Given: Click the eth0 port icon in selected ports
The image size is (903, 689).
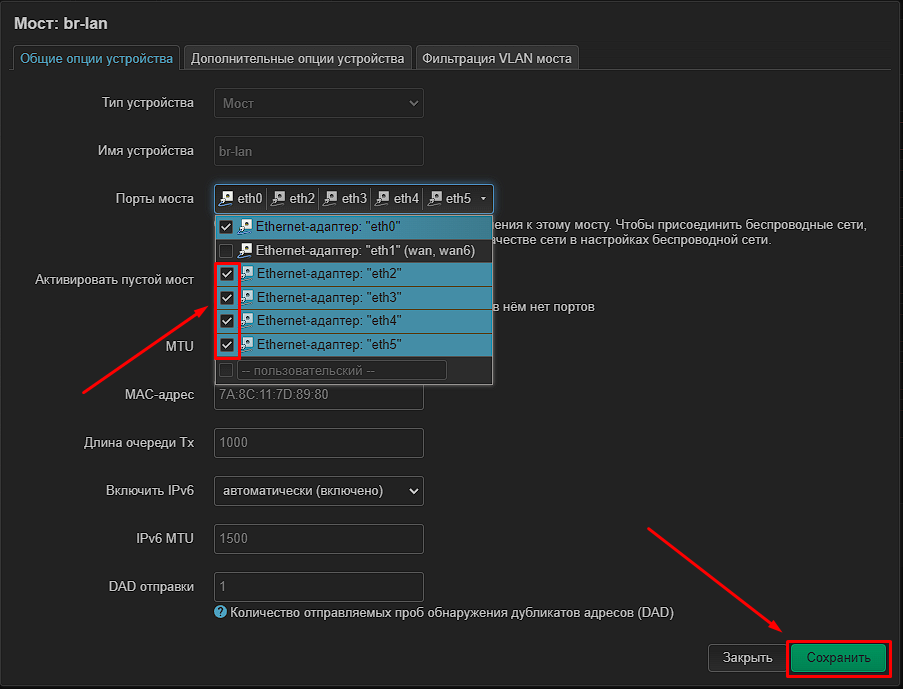Looking at the screenshot, I should (x=226, y=198).
